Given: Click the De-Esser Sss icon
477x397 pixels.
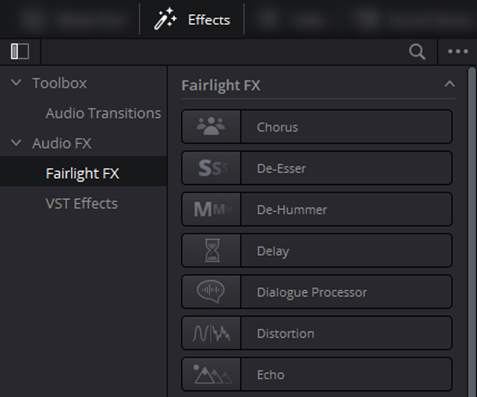Looking at the screenshot, I should point(213,168).
